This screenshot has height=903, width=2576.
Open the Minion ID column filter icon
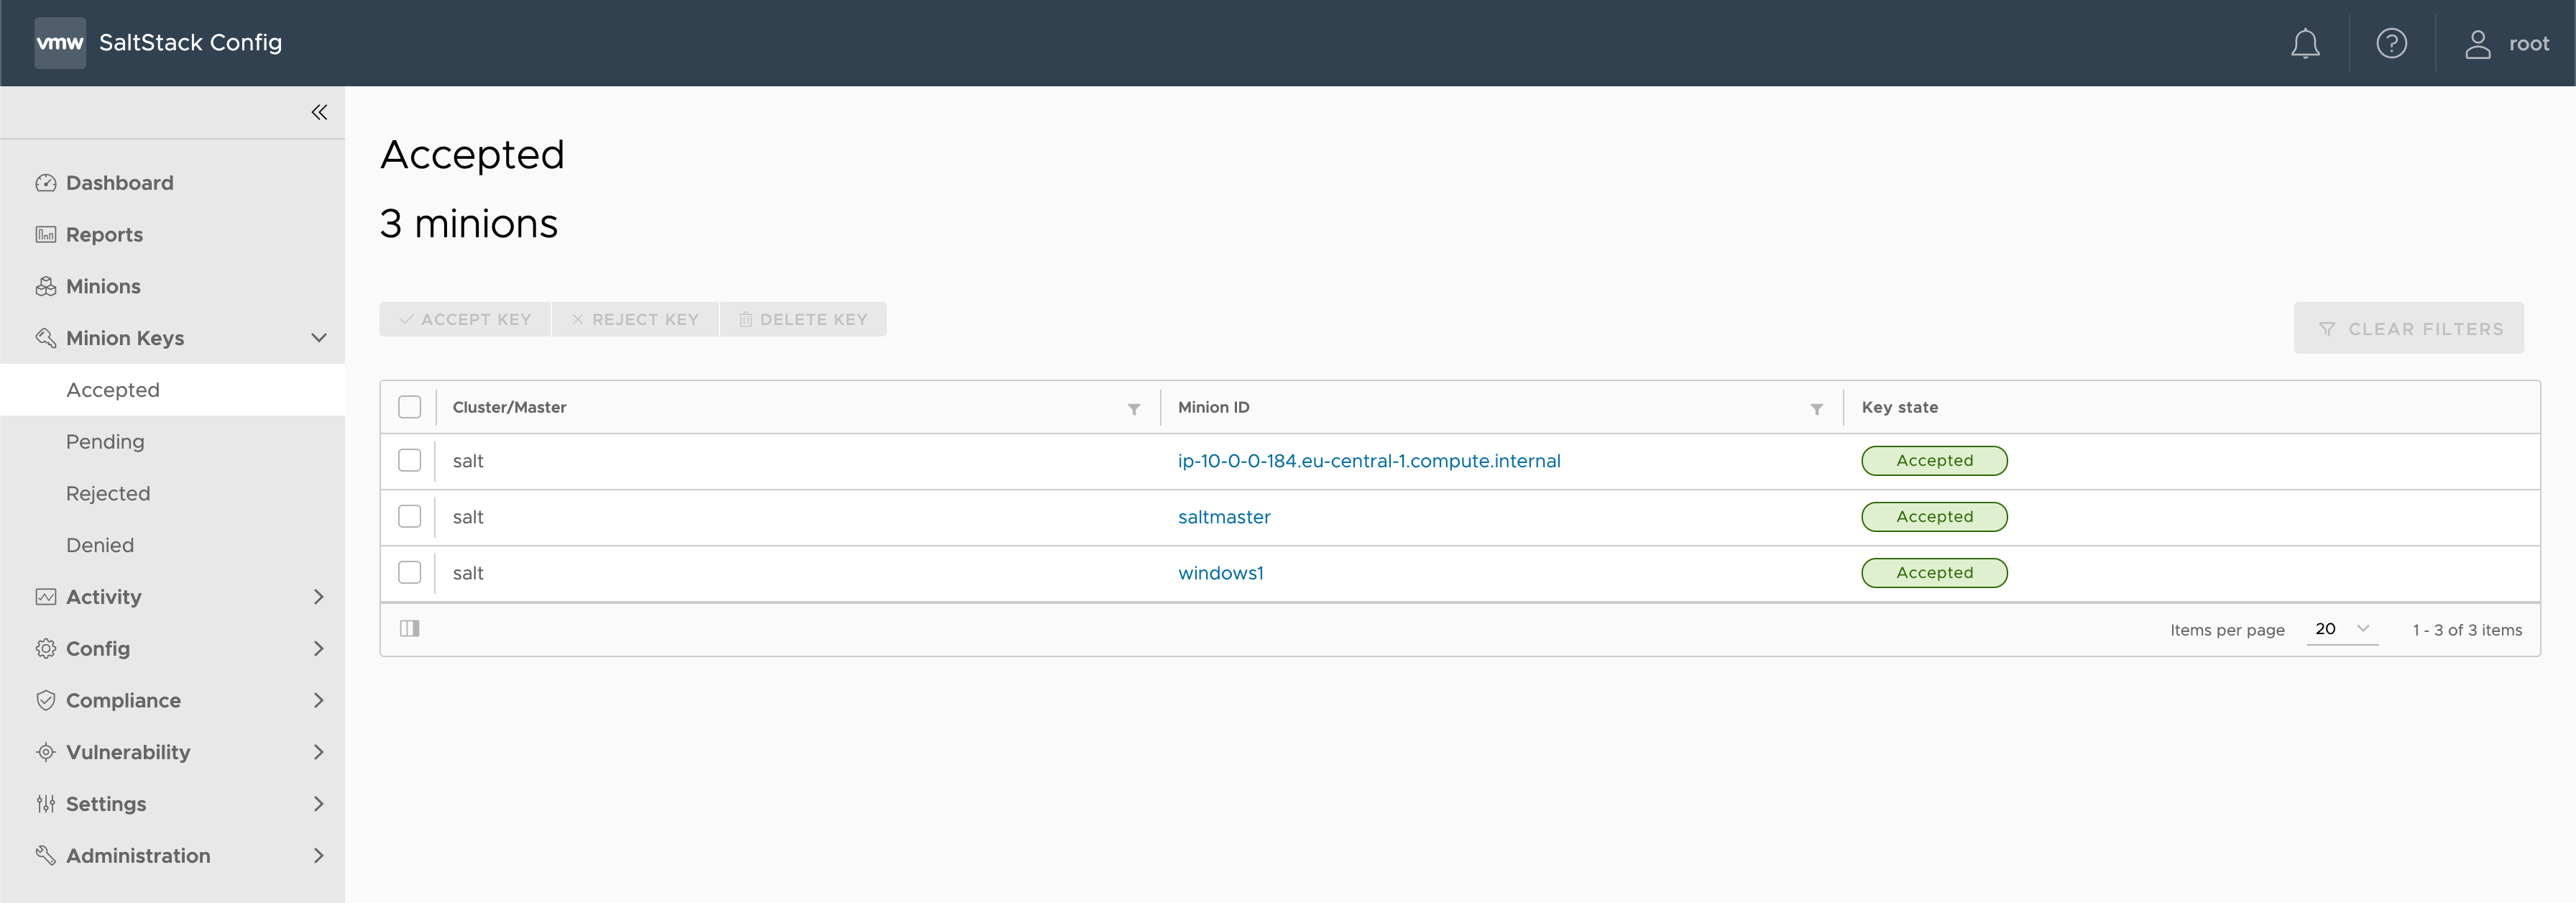coord(1816,408)
